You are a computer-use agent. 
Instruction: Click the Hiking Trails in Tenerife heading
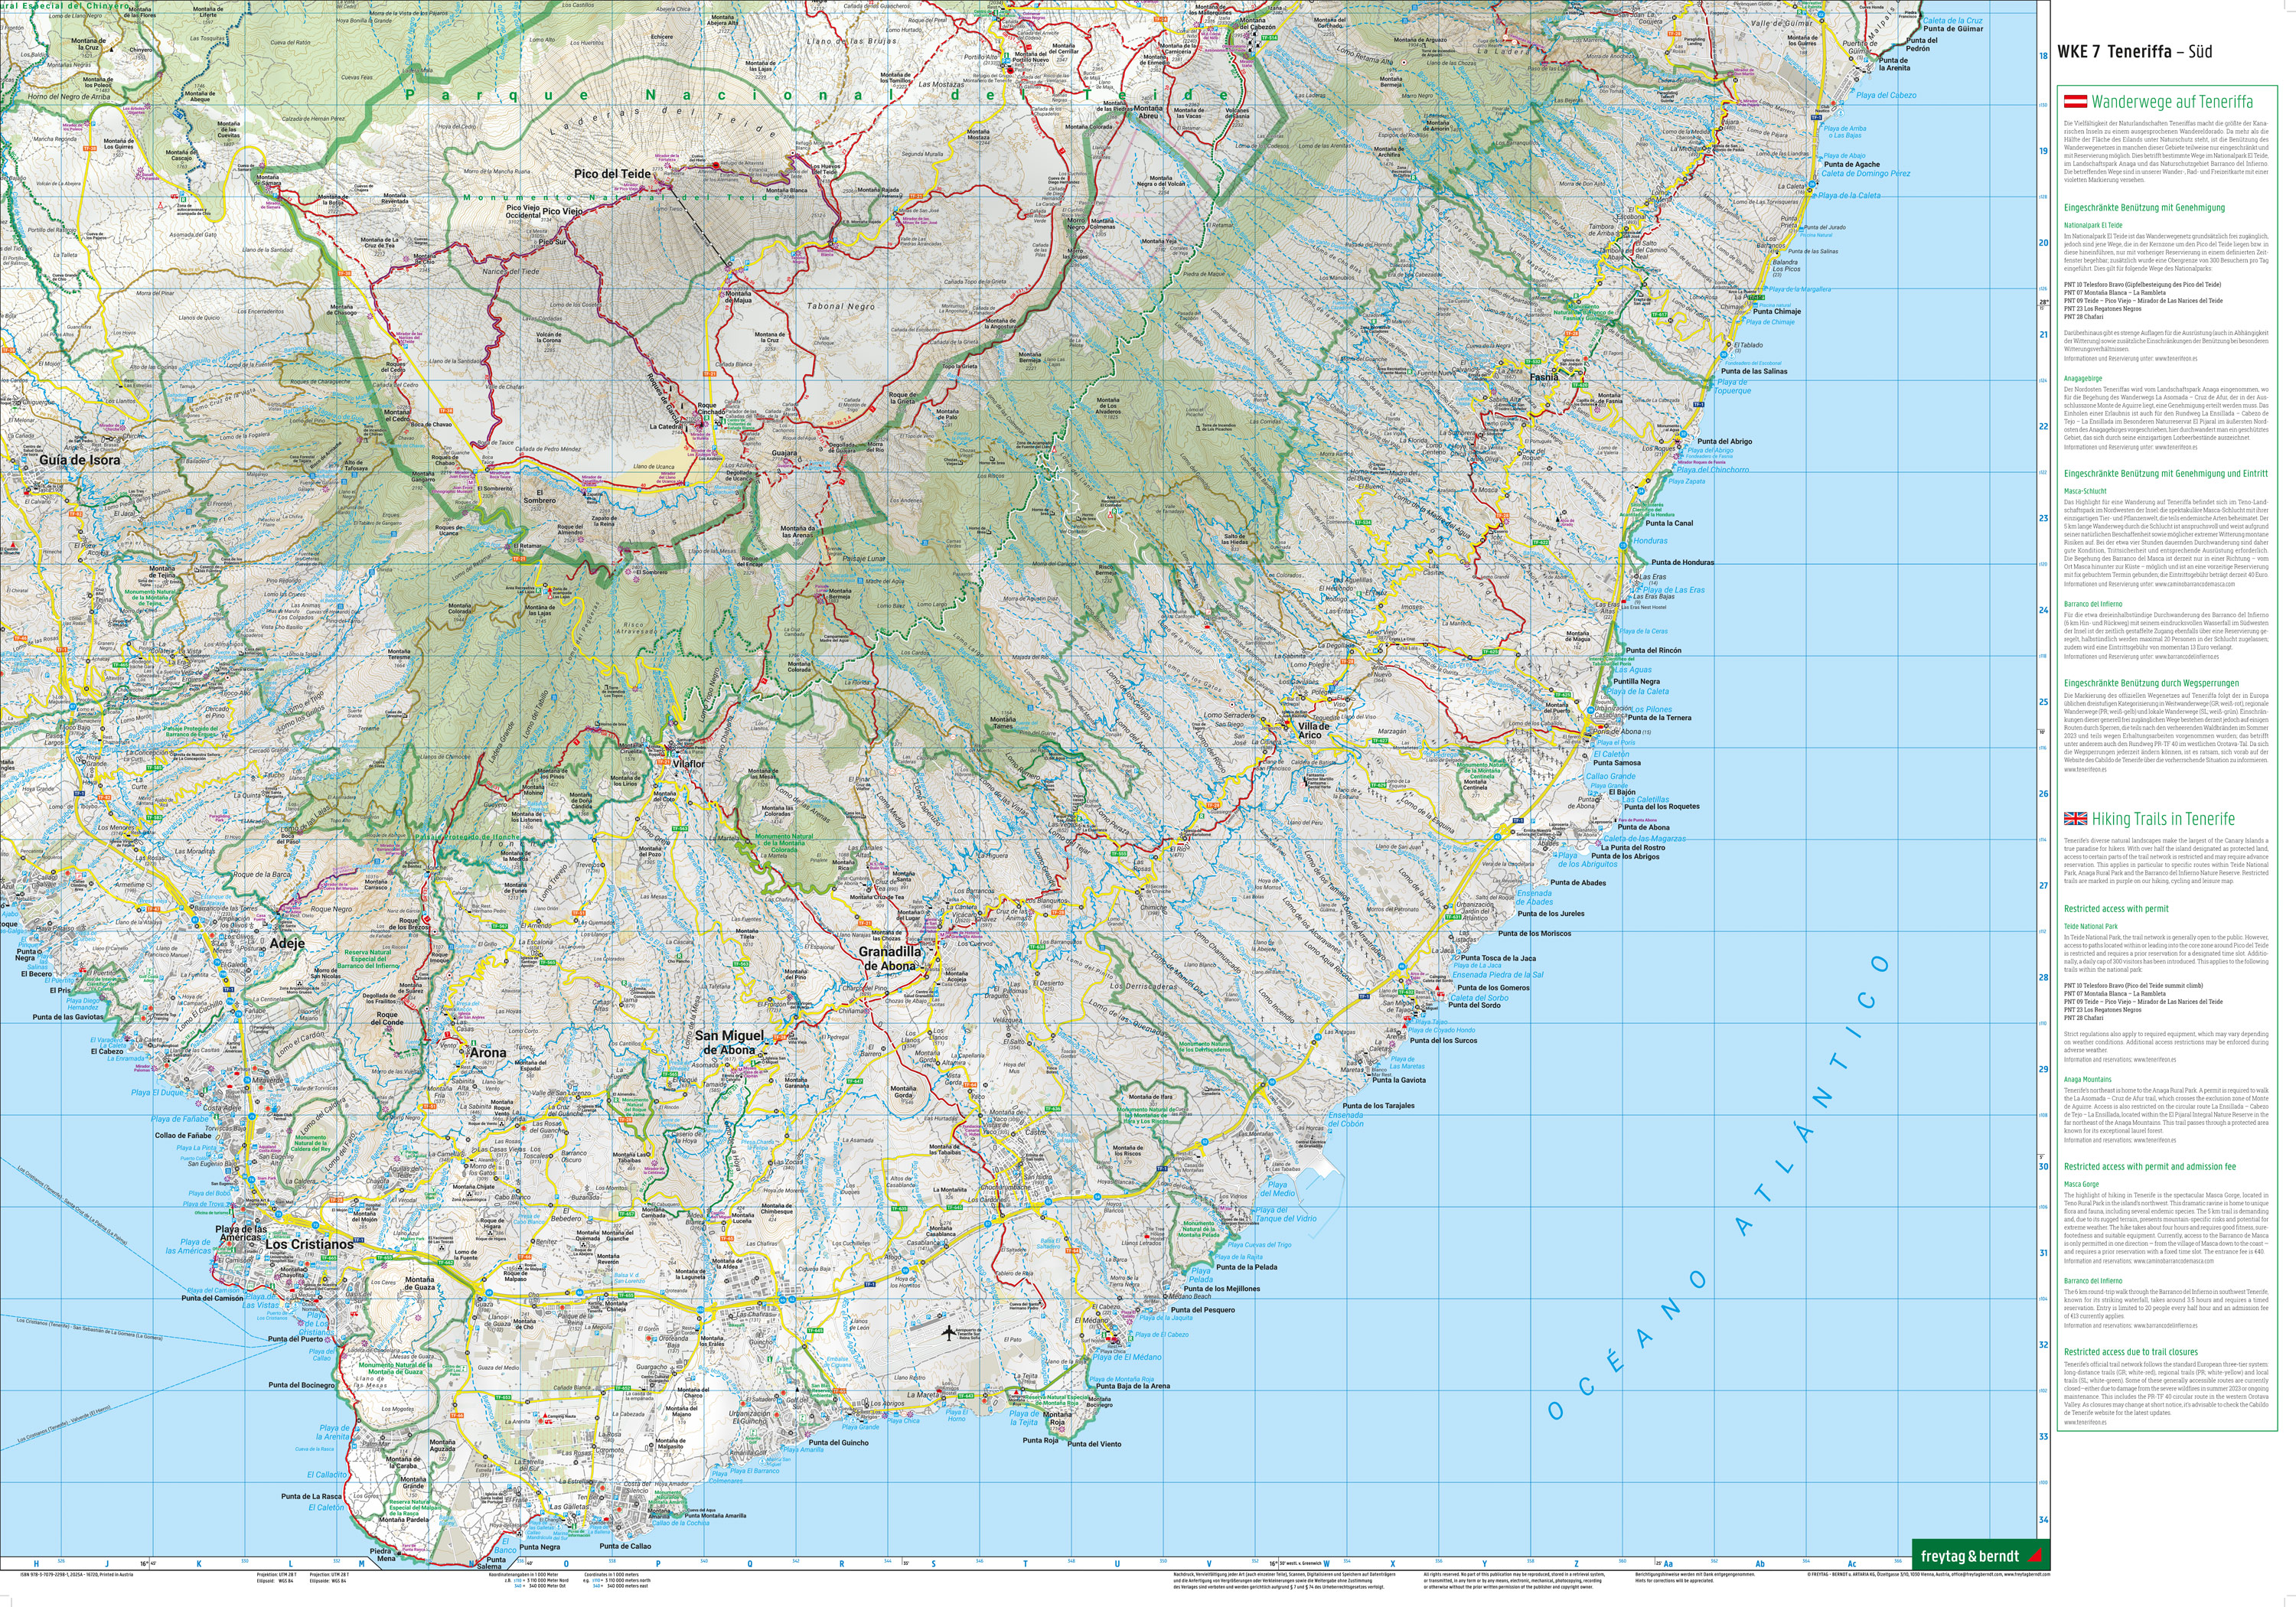(x=2162, y=819)
